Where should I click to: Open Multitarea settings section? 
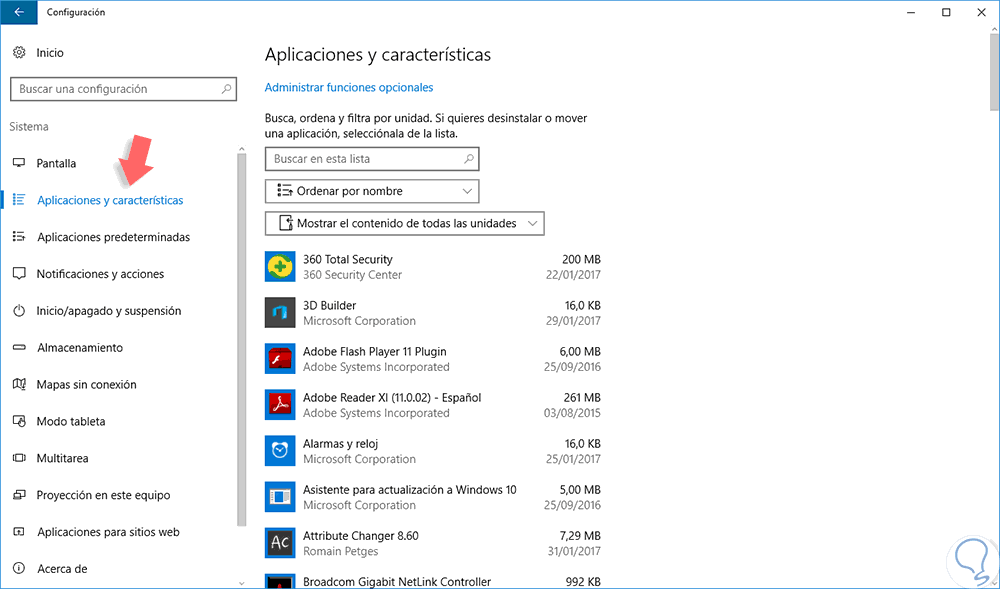[62, 458]
